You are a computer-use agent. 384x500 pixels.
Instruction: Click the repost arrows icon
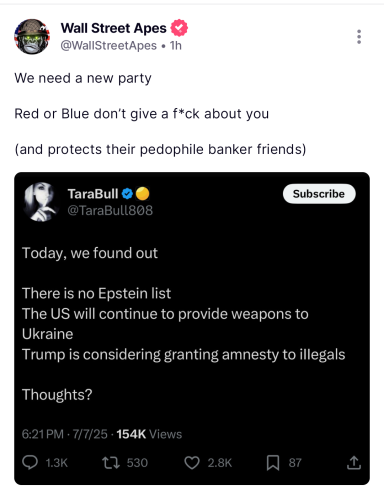[111, 463]
